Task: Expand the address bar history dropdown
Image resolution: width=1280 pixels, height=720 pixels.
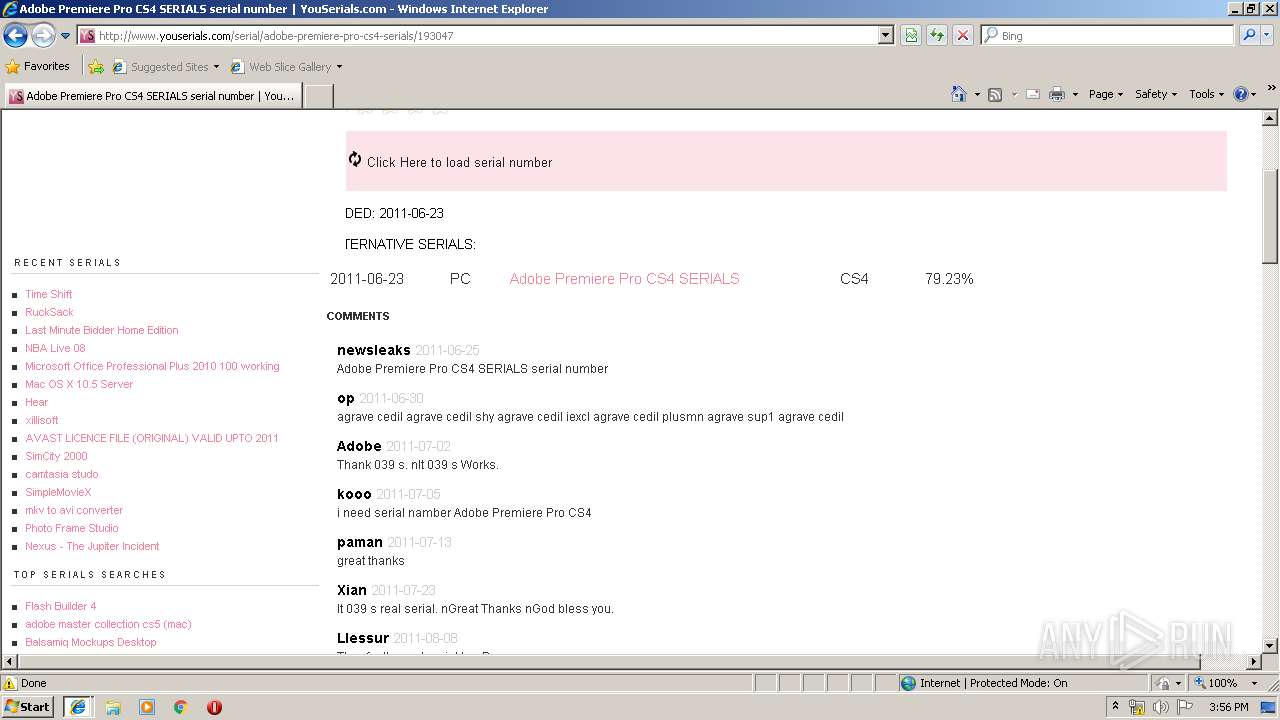Action: point(885,35)
